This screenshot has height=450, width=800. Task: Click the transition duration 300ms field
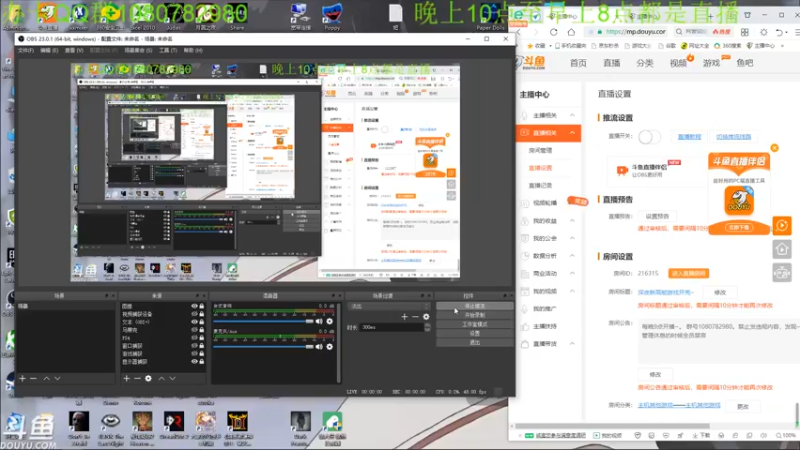click(392, 328)
